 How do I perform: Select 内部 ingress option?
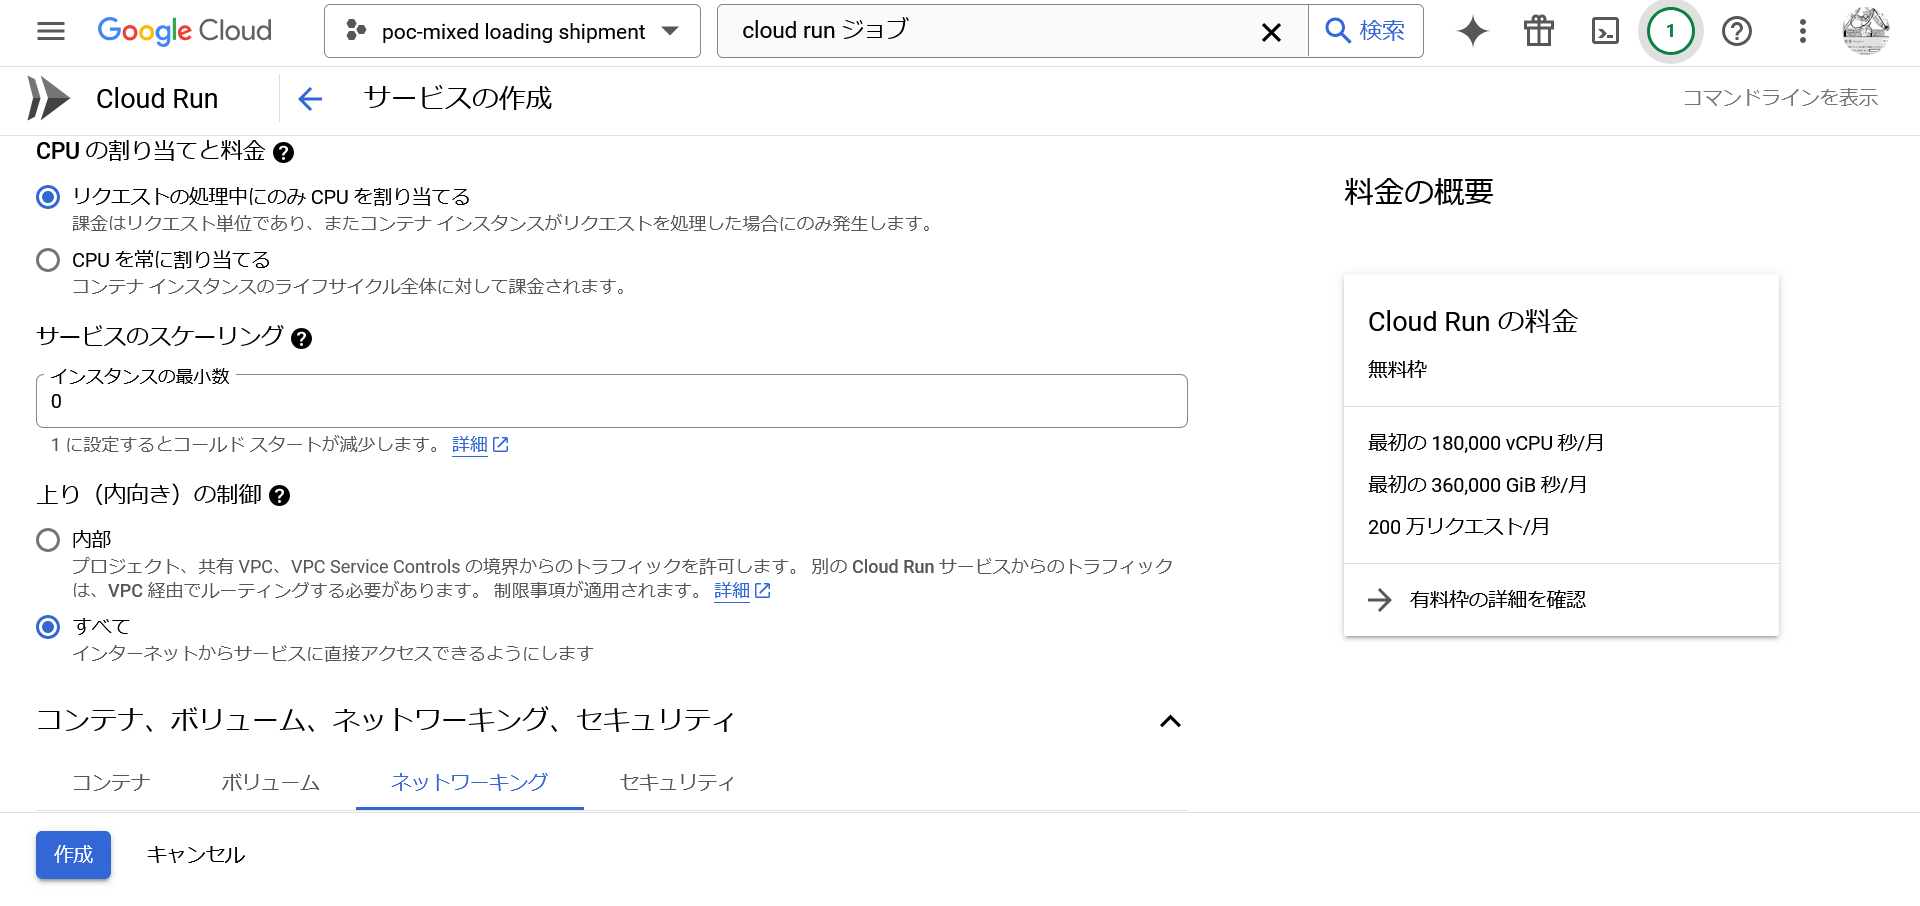pyautogui.click(x=48, y=540)
